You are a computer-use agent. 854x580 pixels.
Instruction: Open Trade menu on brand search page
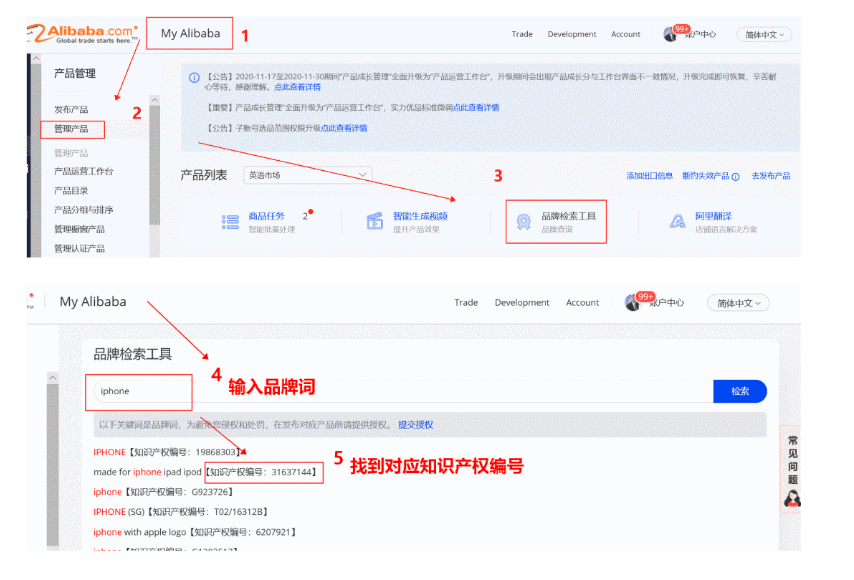point(466,302)
